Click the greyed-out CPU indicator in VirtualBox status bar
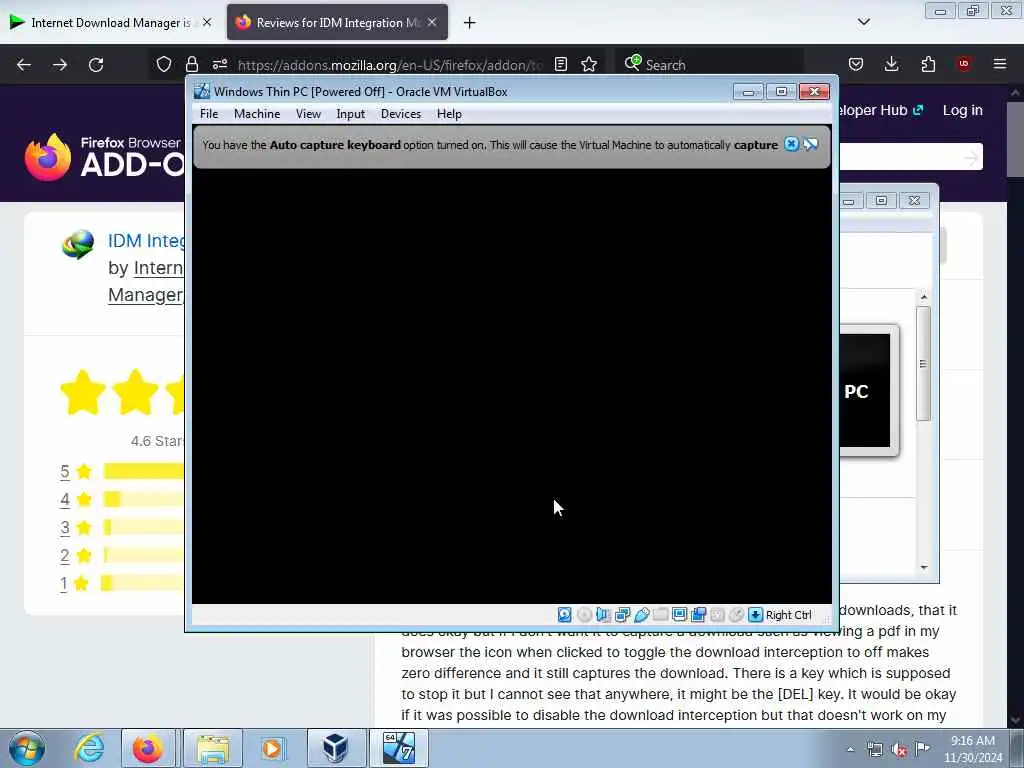This screenshot has height=768, width=1024. 717,615
